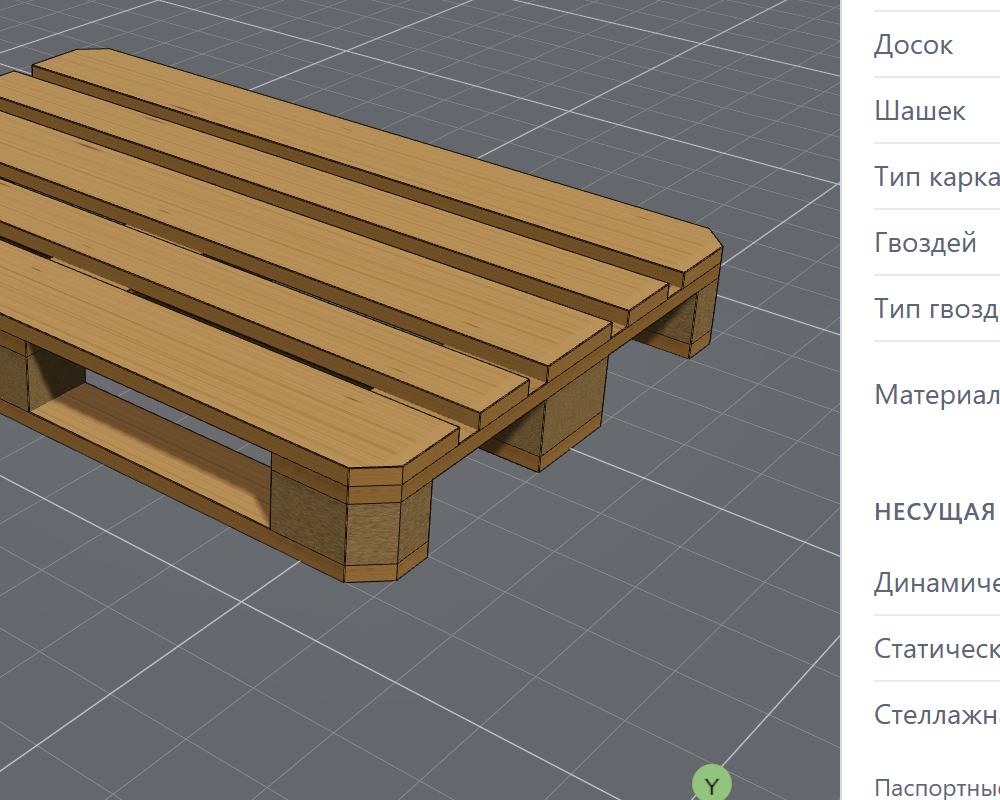Image resolution: width=1000 pixels, height=800 pixels.
Task: Click the Тип гвозд… property row
Action: tap(937, 309)
